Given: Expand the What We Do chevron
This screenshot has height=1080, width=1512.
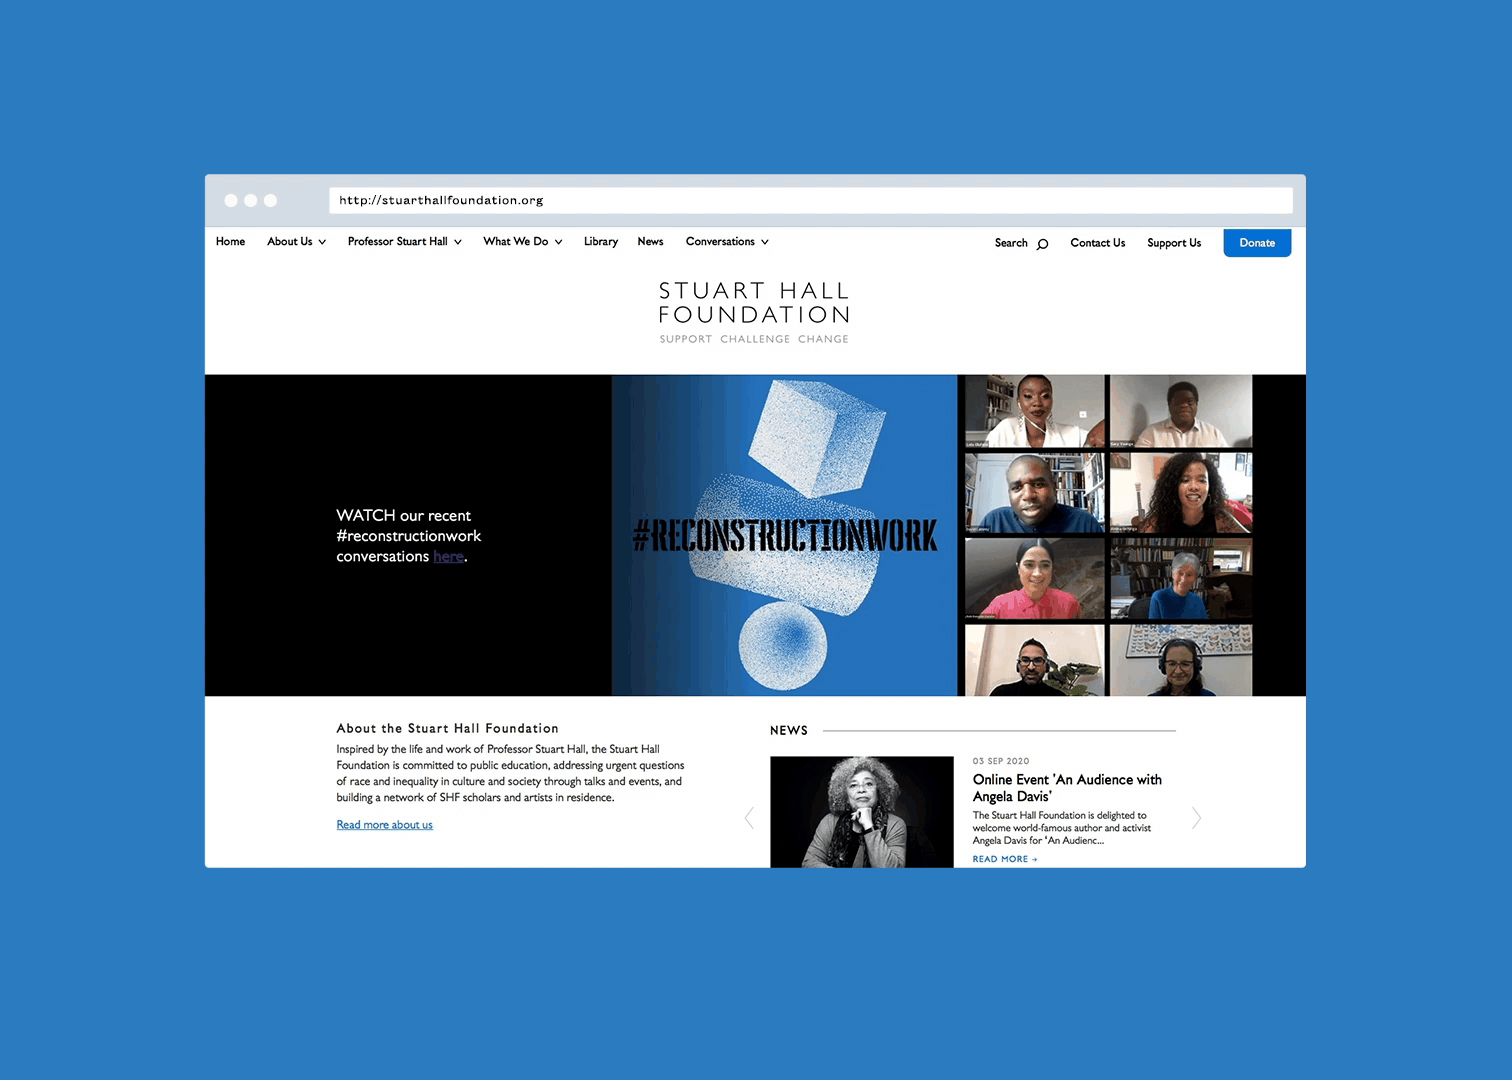Looking at the screenshot, I should tap(558, 242).
